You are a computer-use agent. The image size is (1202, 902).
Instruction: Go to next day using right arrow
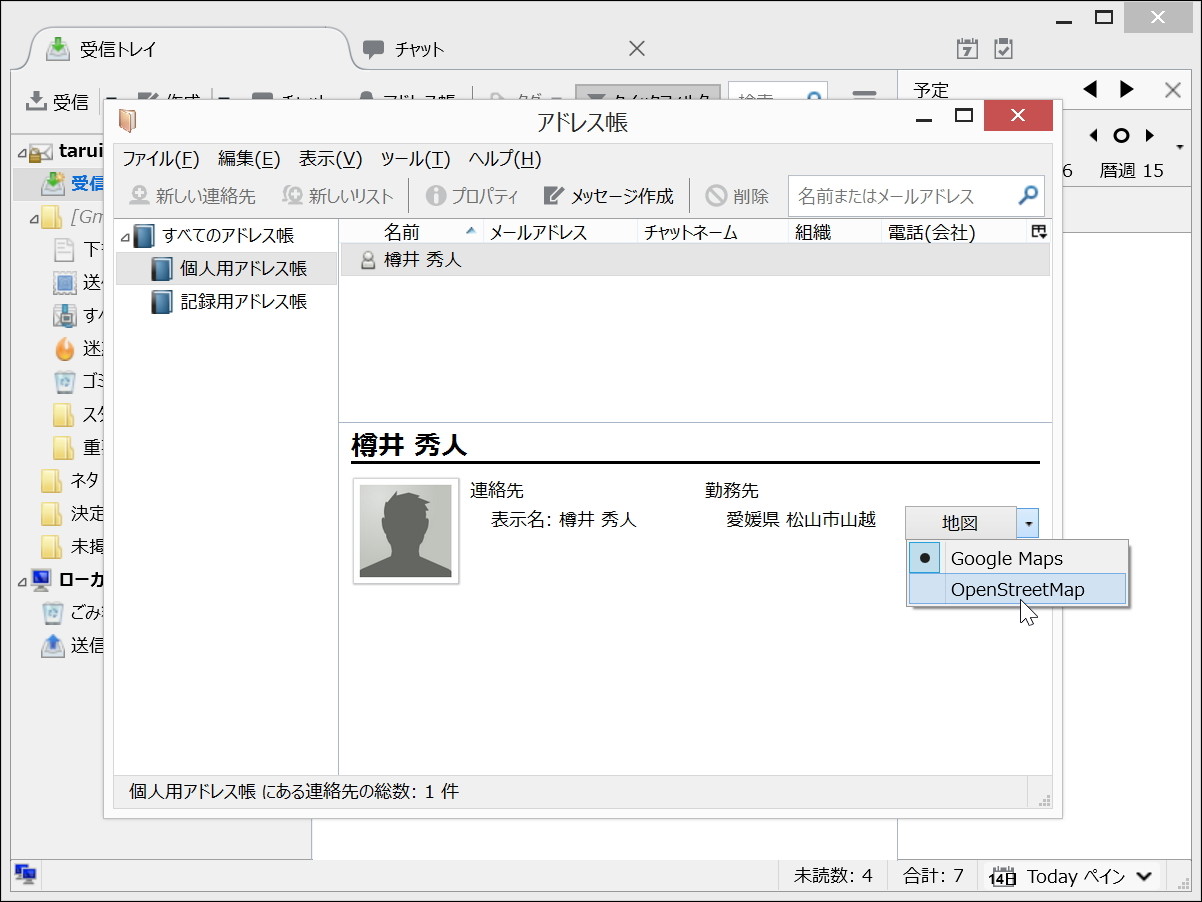tap(1128, 89)
